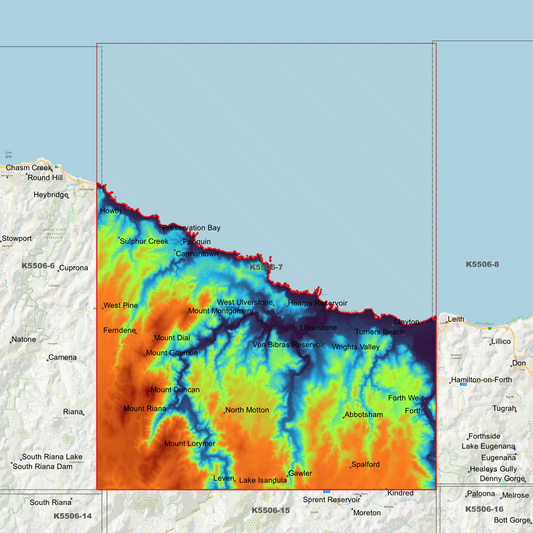Select the South Riana Lake label
The image size is (533, 533).
[52, 457]
